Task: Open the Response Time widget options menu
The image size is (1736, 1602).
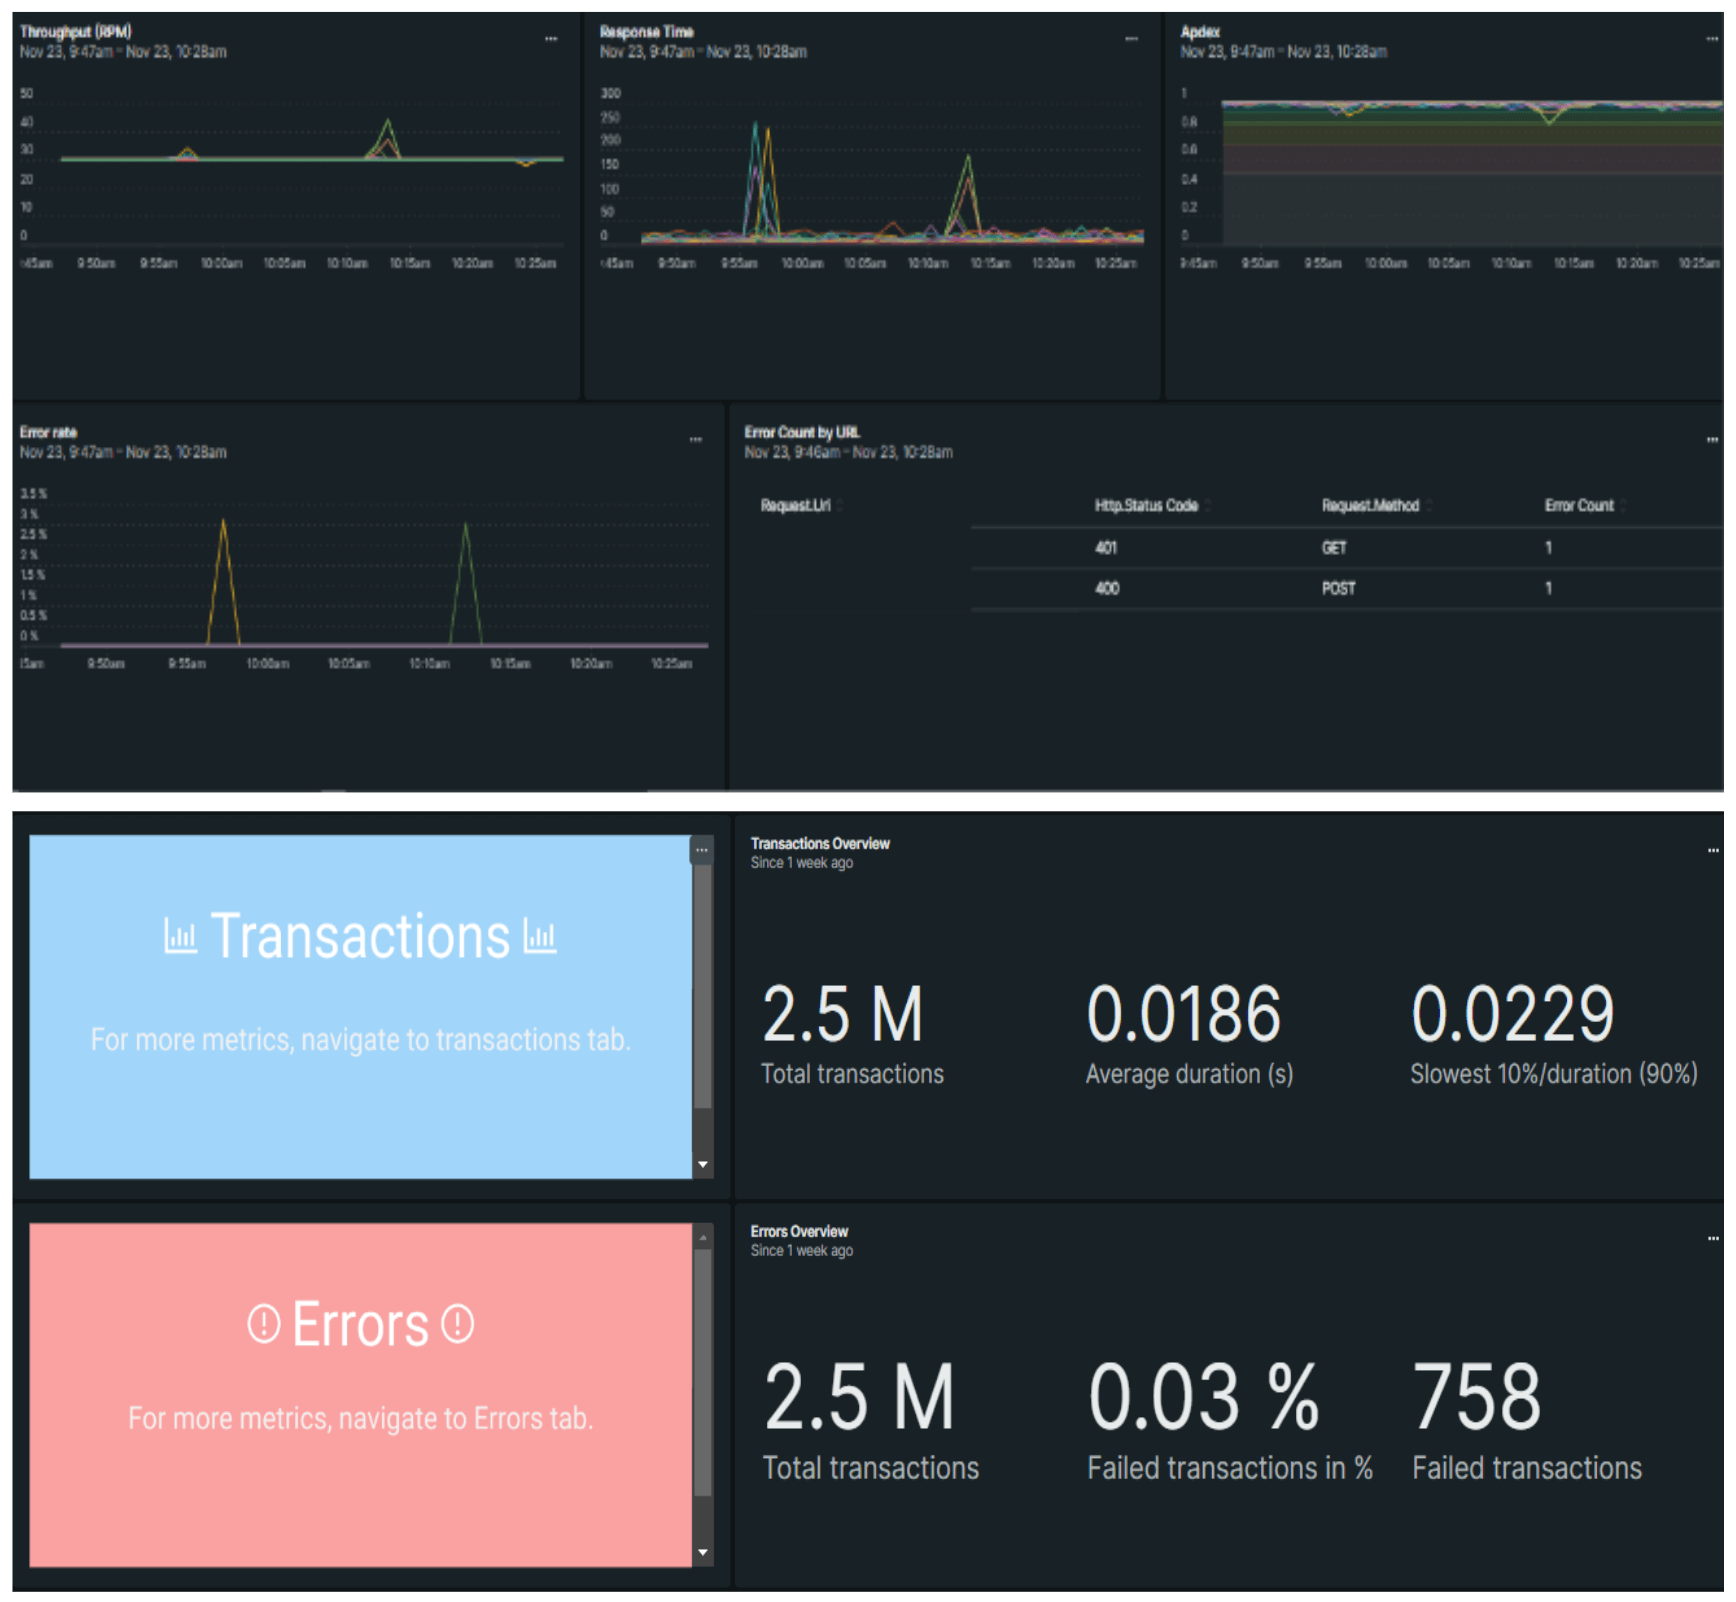Action: coord(1131,39)
